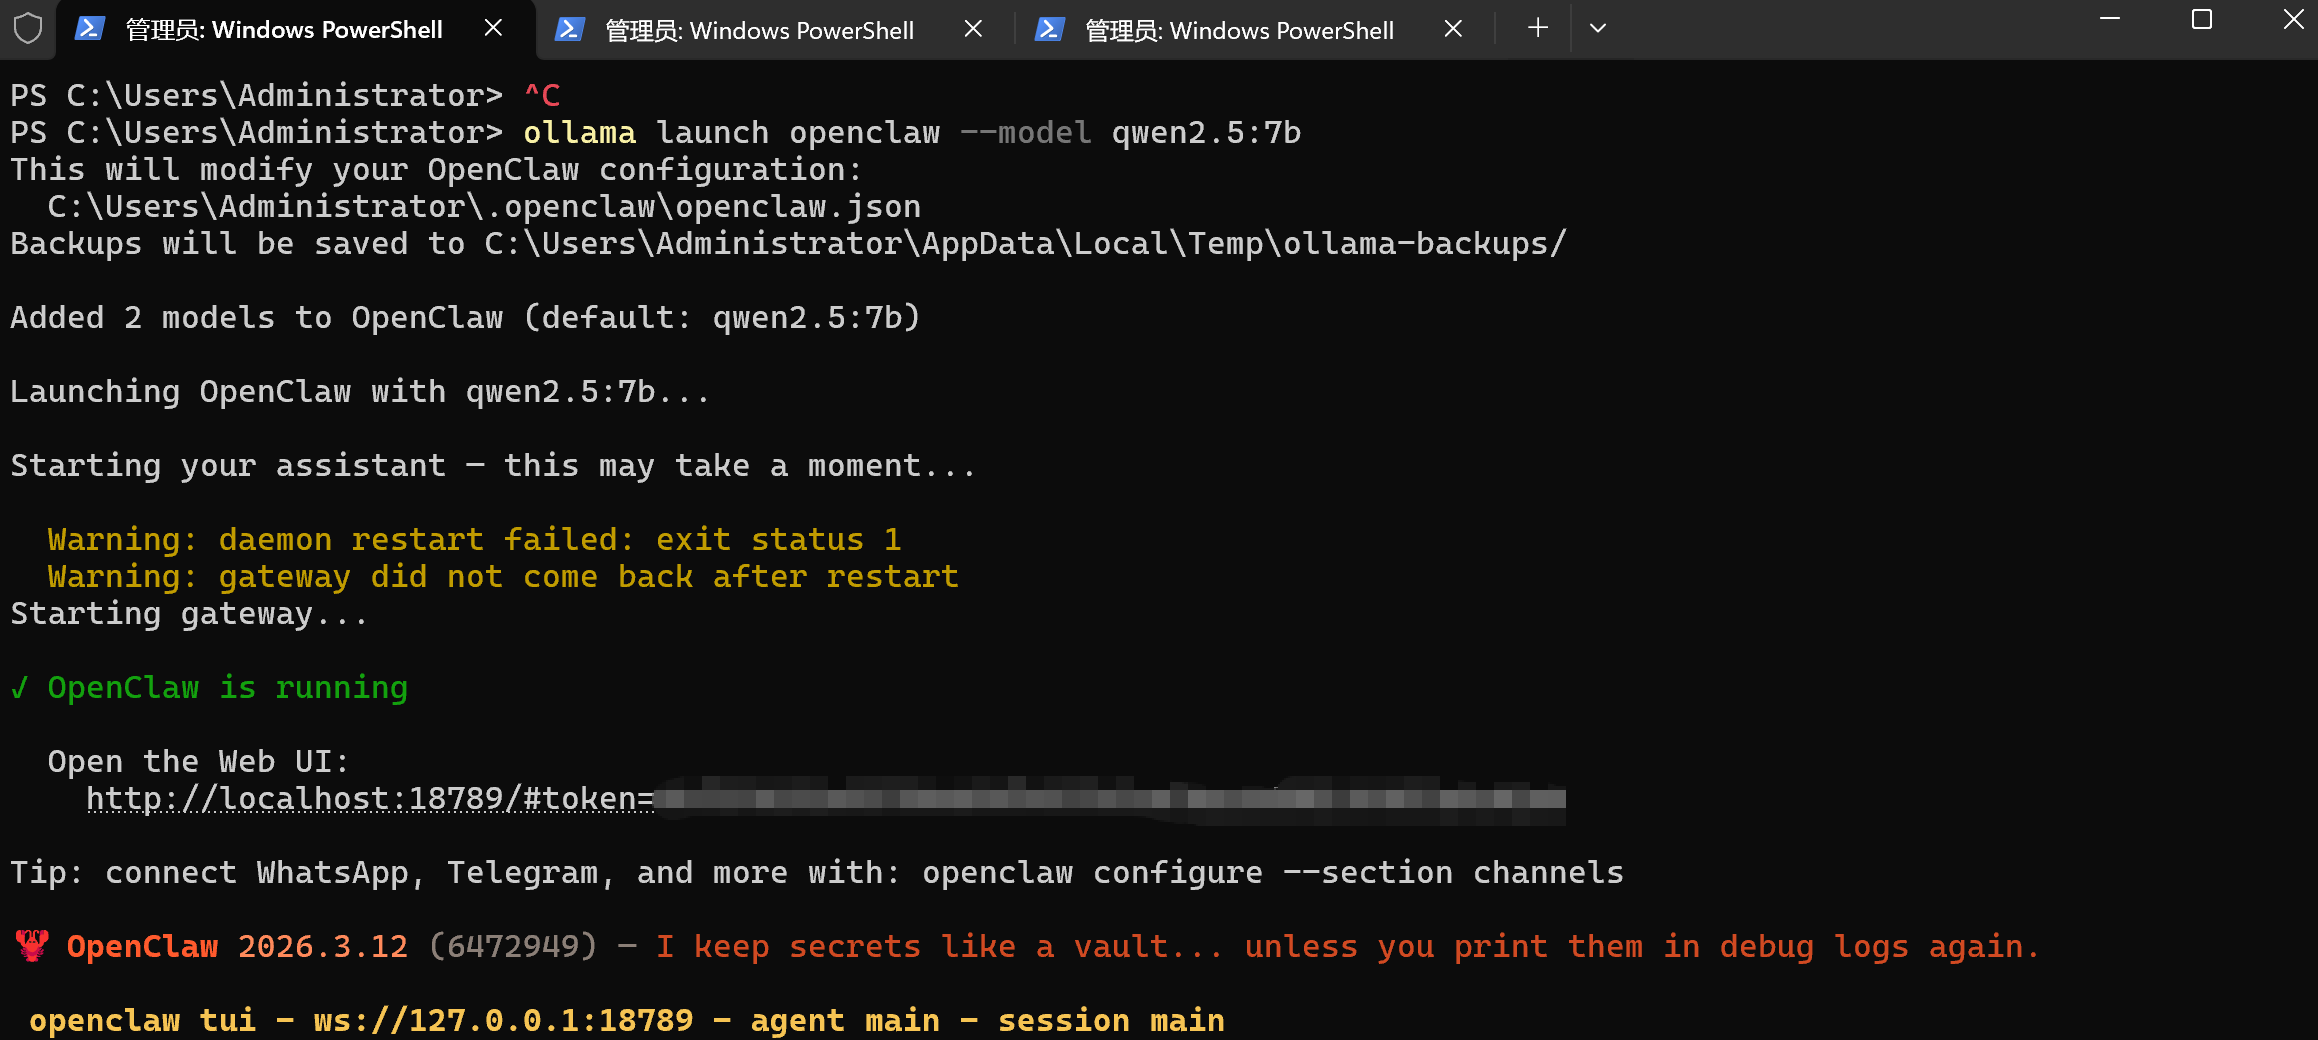The image size is (2318, 1040).
Task: Click PowerShell icon on first tab
Action: [90, 29]
